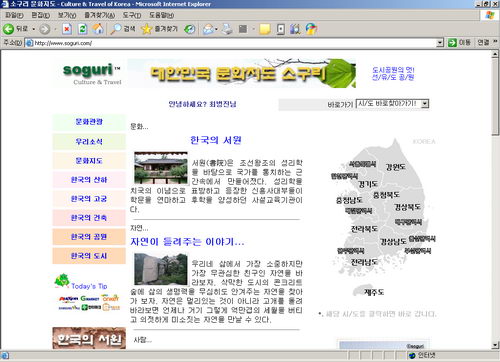This screenshot has width=500, height=362.
Task: Open the Mail button dropdown arrow
Action: coord(217,29)
